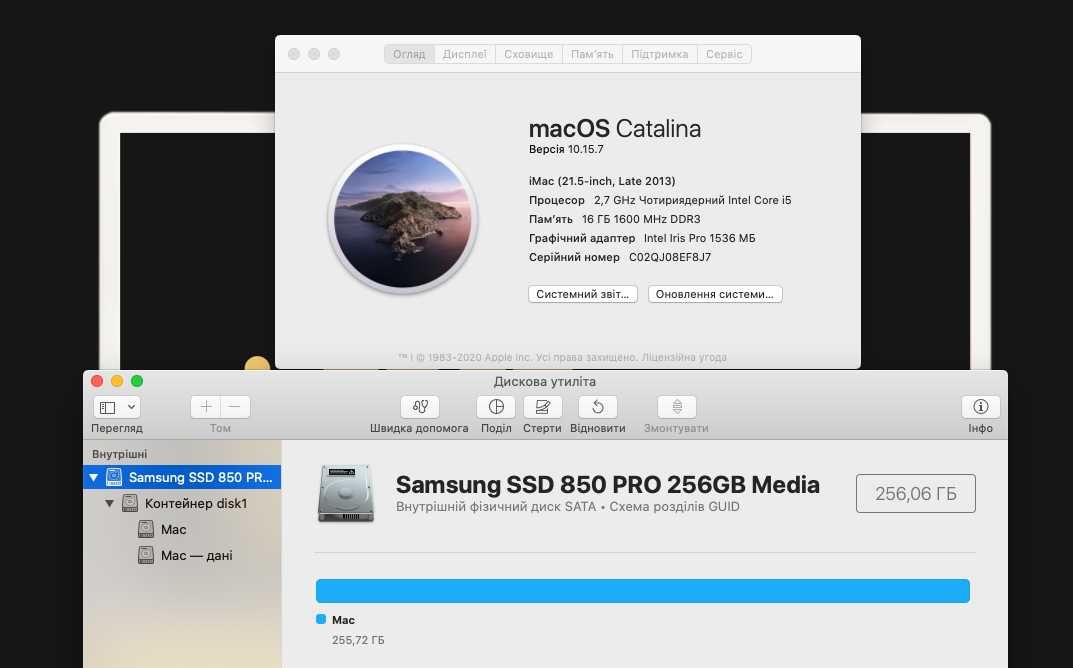This screenshot has width=1073, height=668.
Task: Click the Mount (Змонтувати) toolbar icon
Action: point(677,407)
